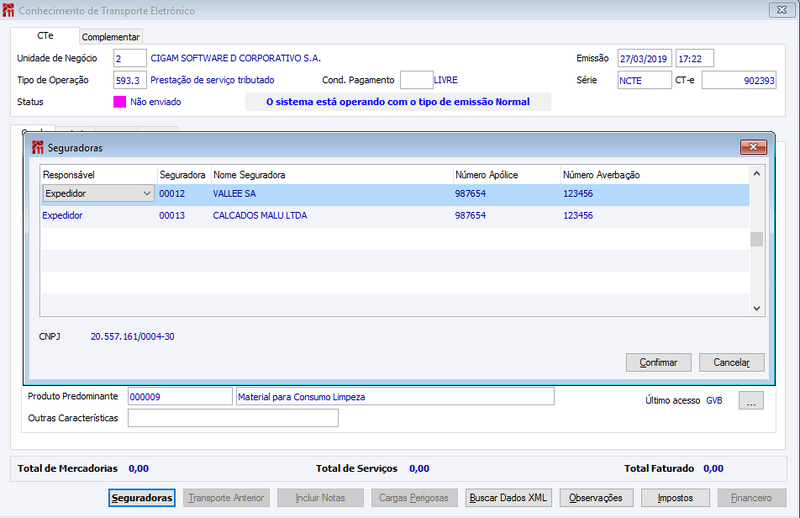Click the CT-e number field 902393

739,80
